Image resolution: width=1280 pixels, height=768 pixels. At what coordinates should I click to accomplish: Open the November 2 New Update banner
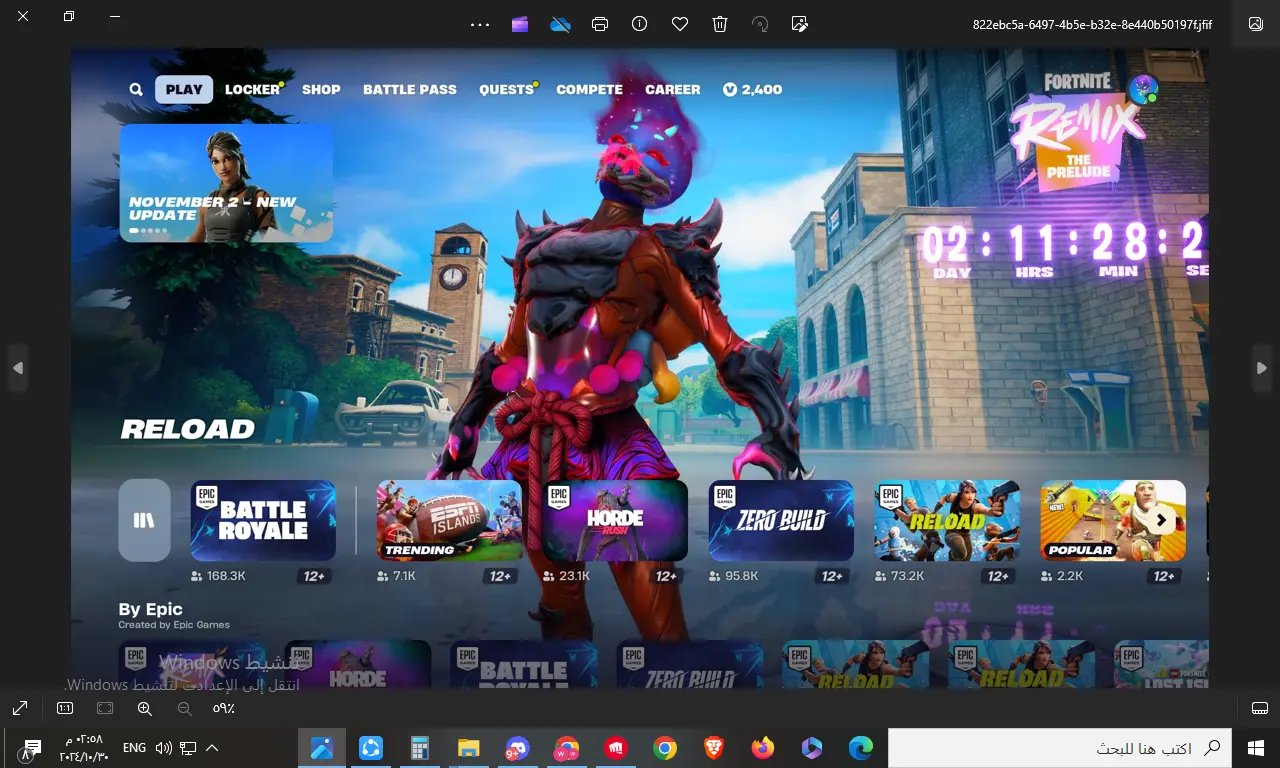click(226, 183)
